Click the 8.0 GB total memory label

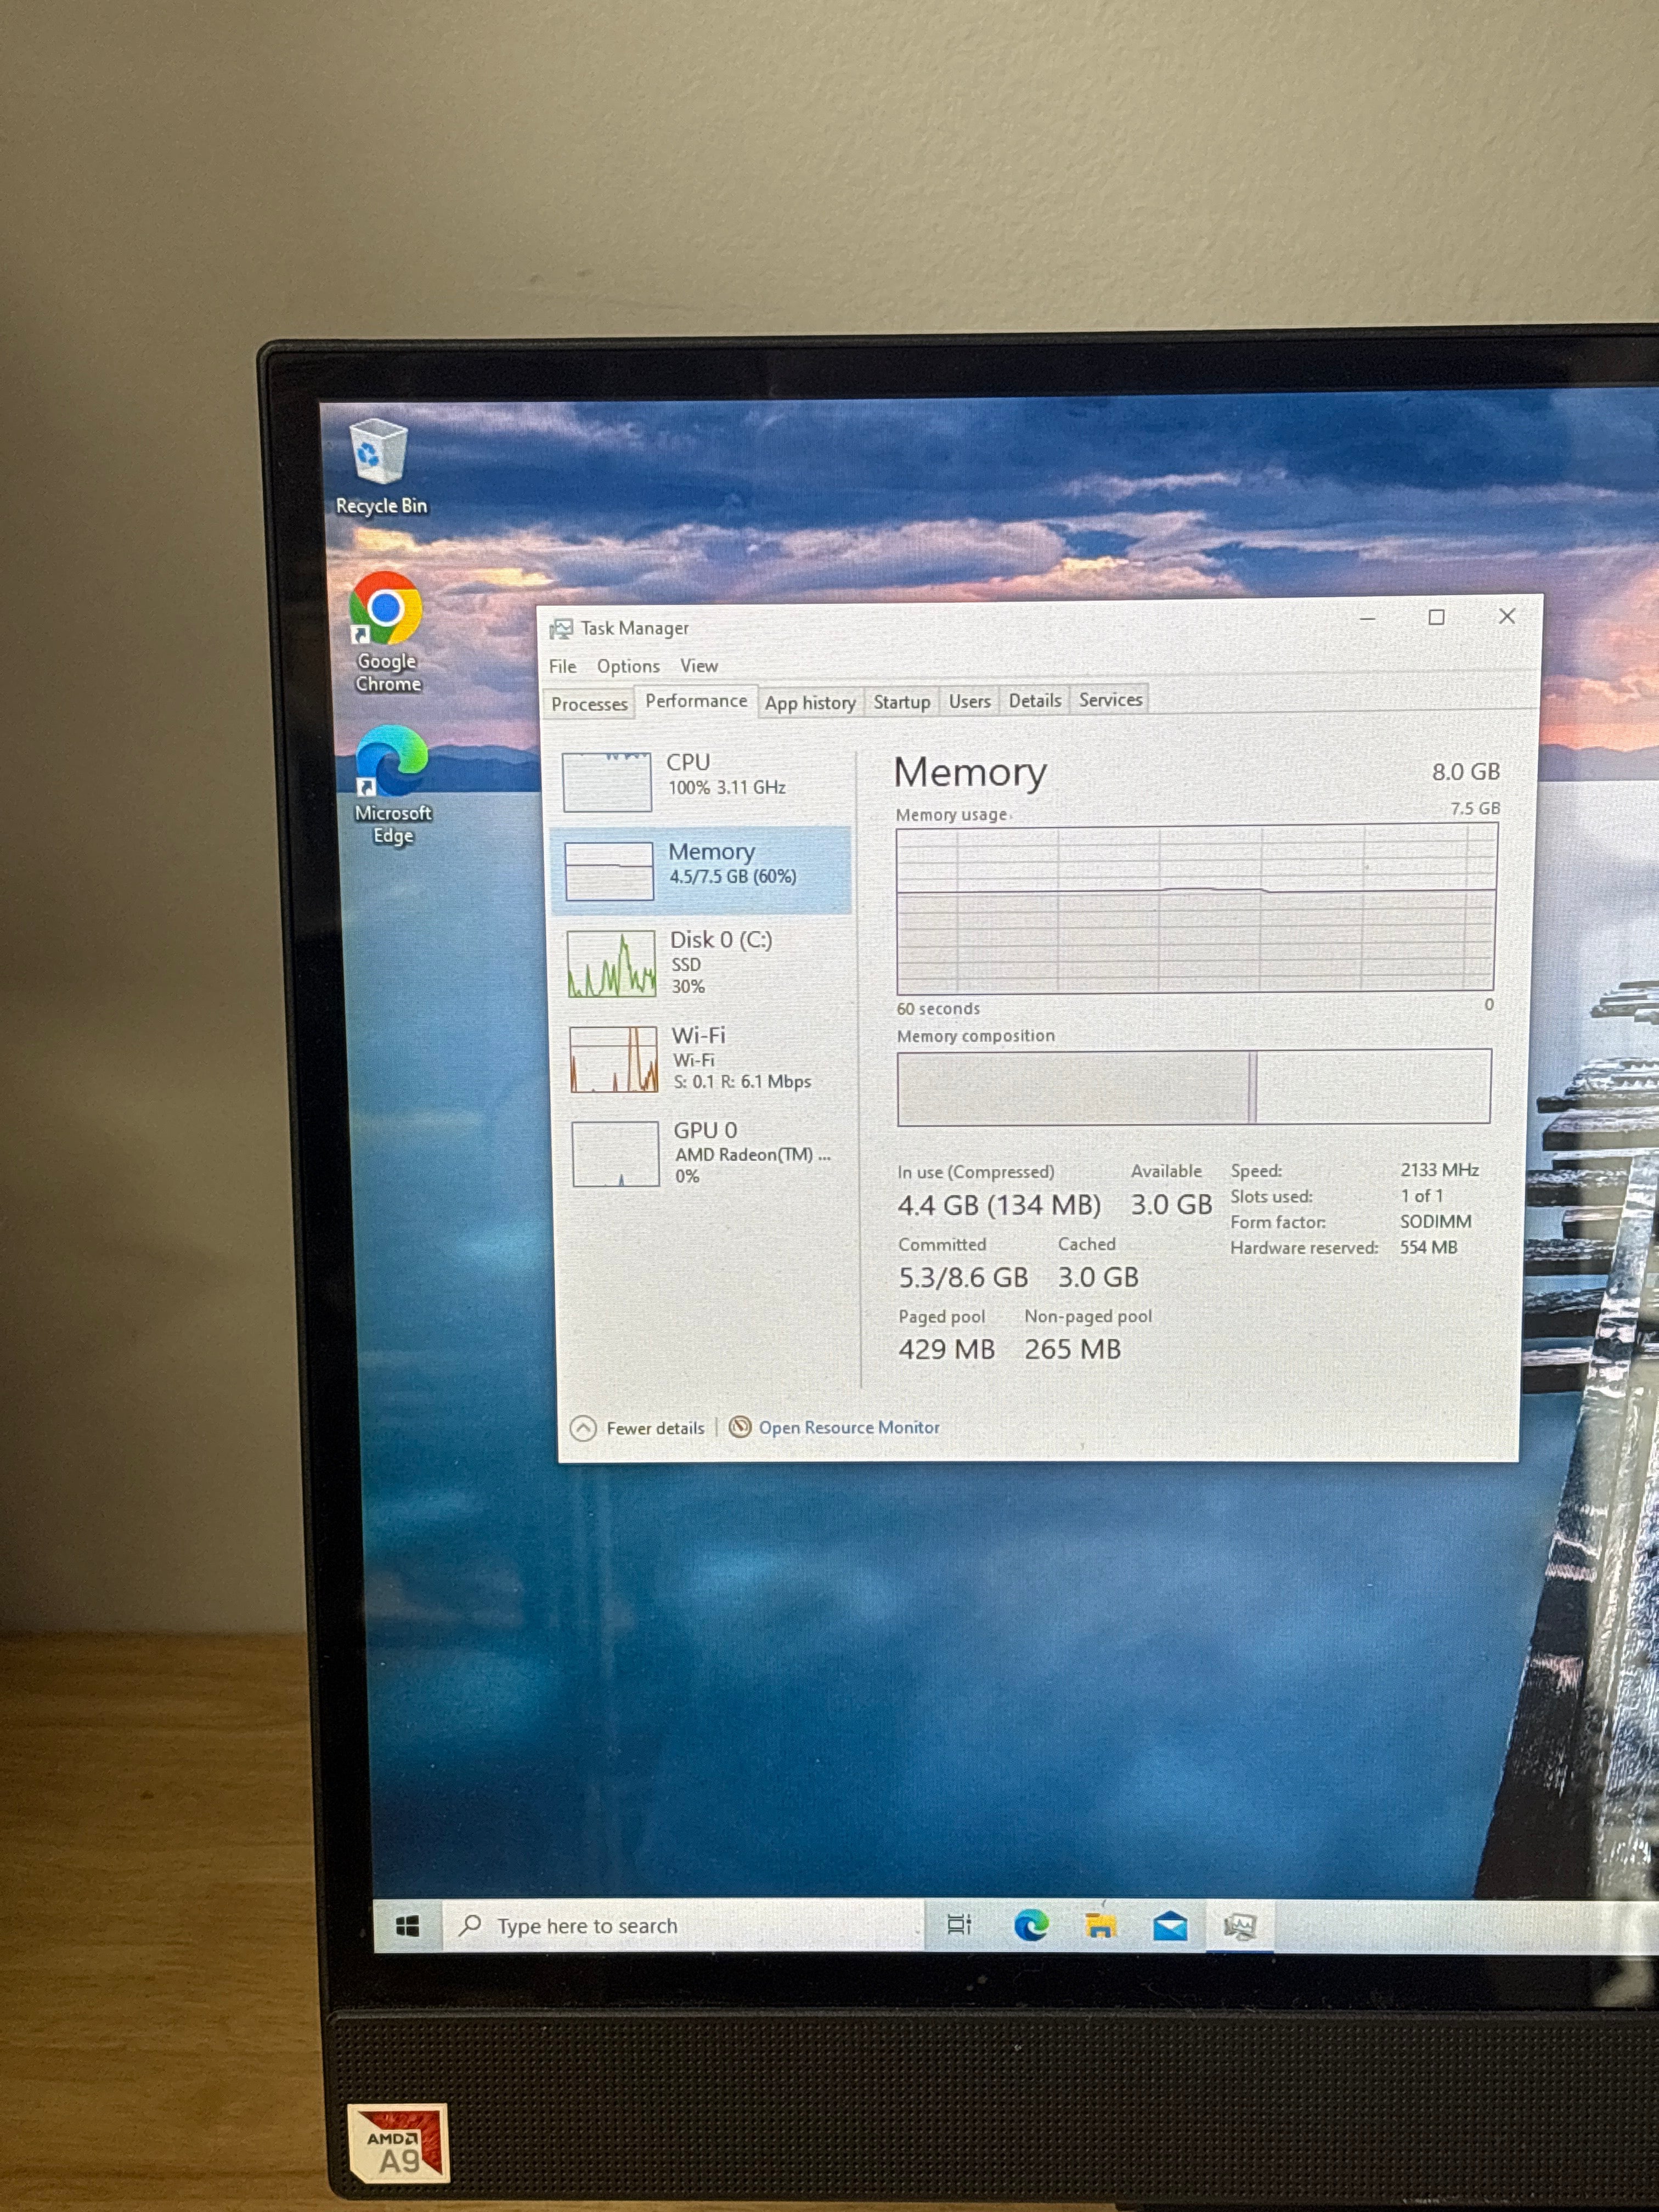(x=1465, y=771)
